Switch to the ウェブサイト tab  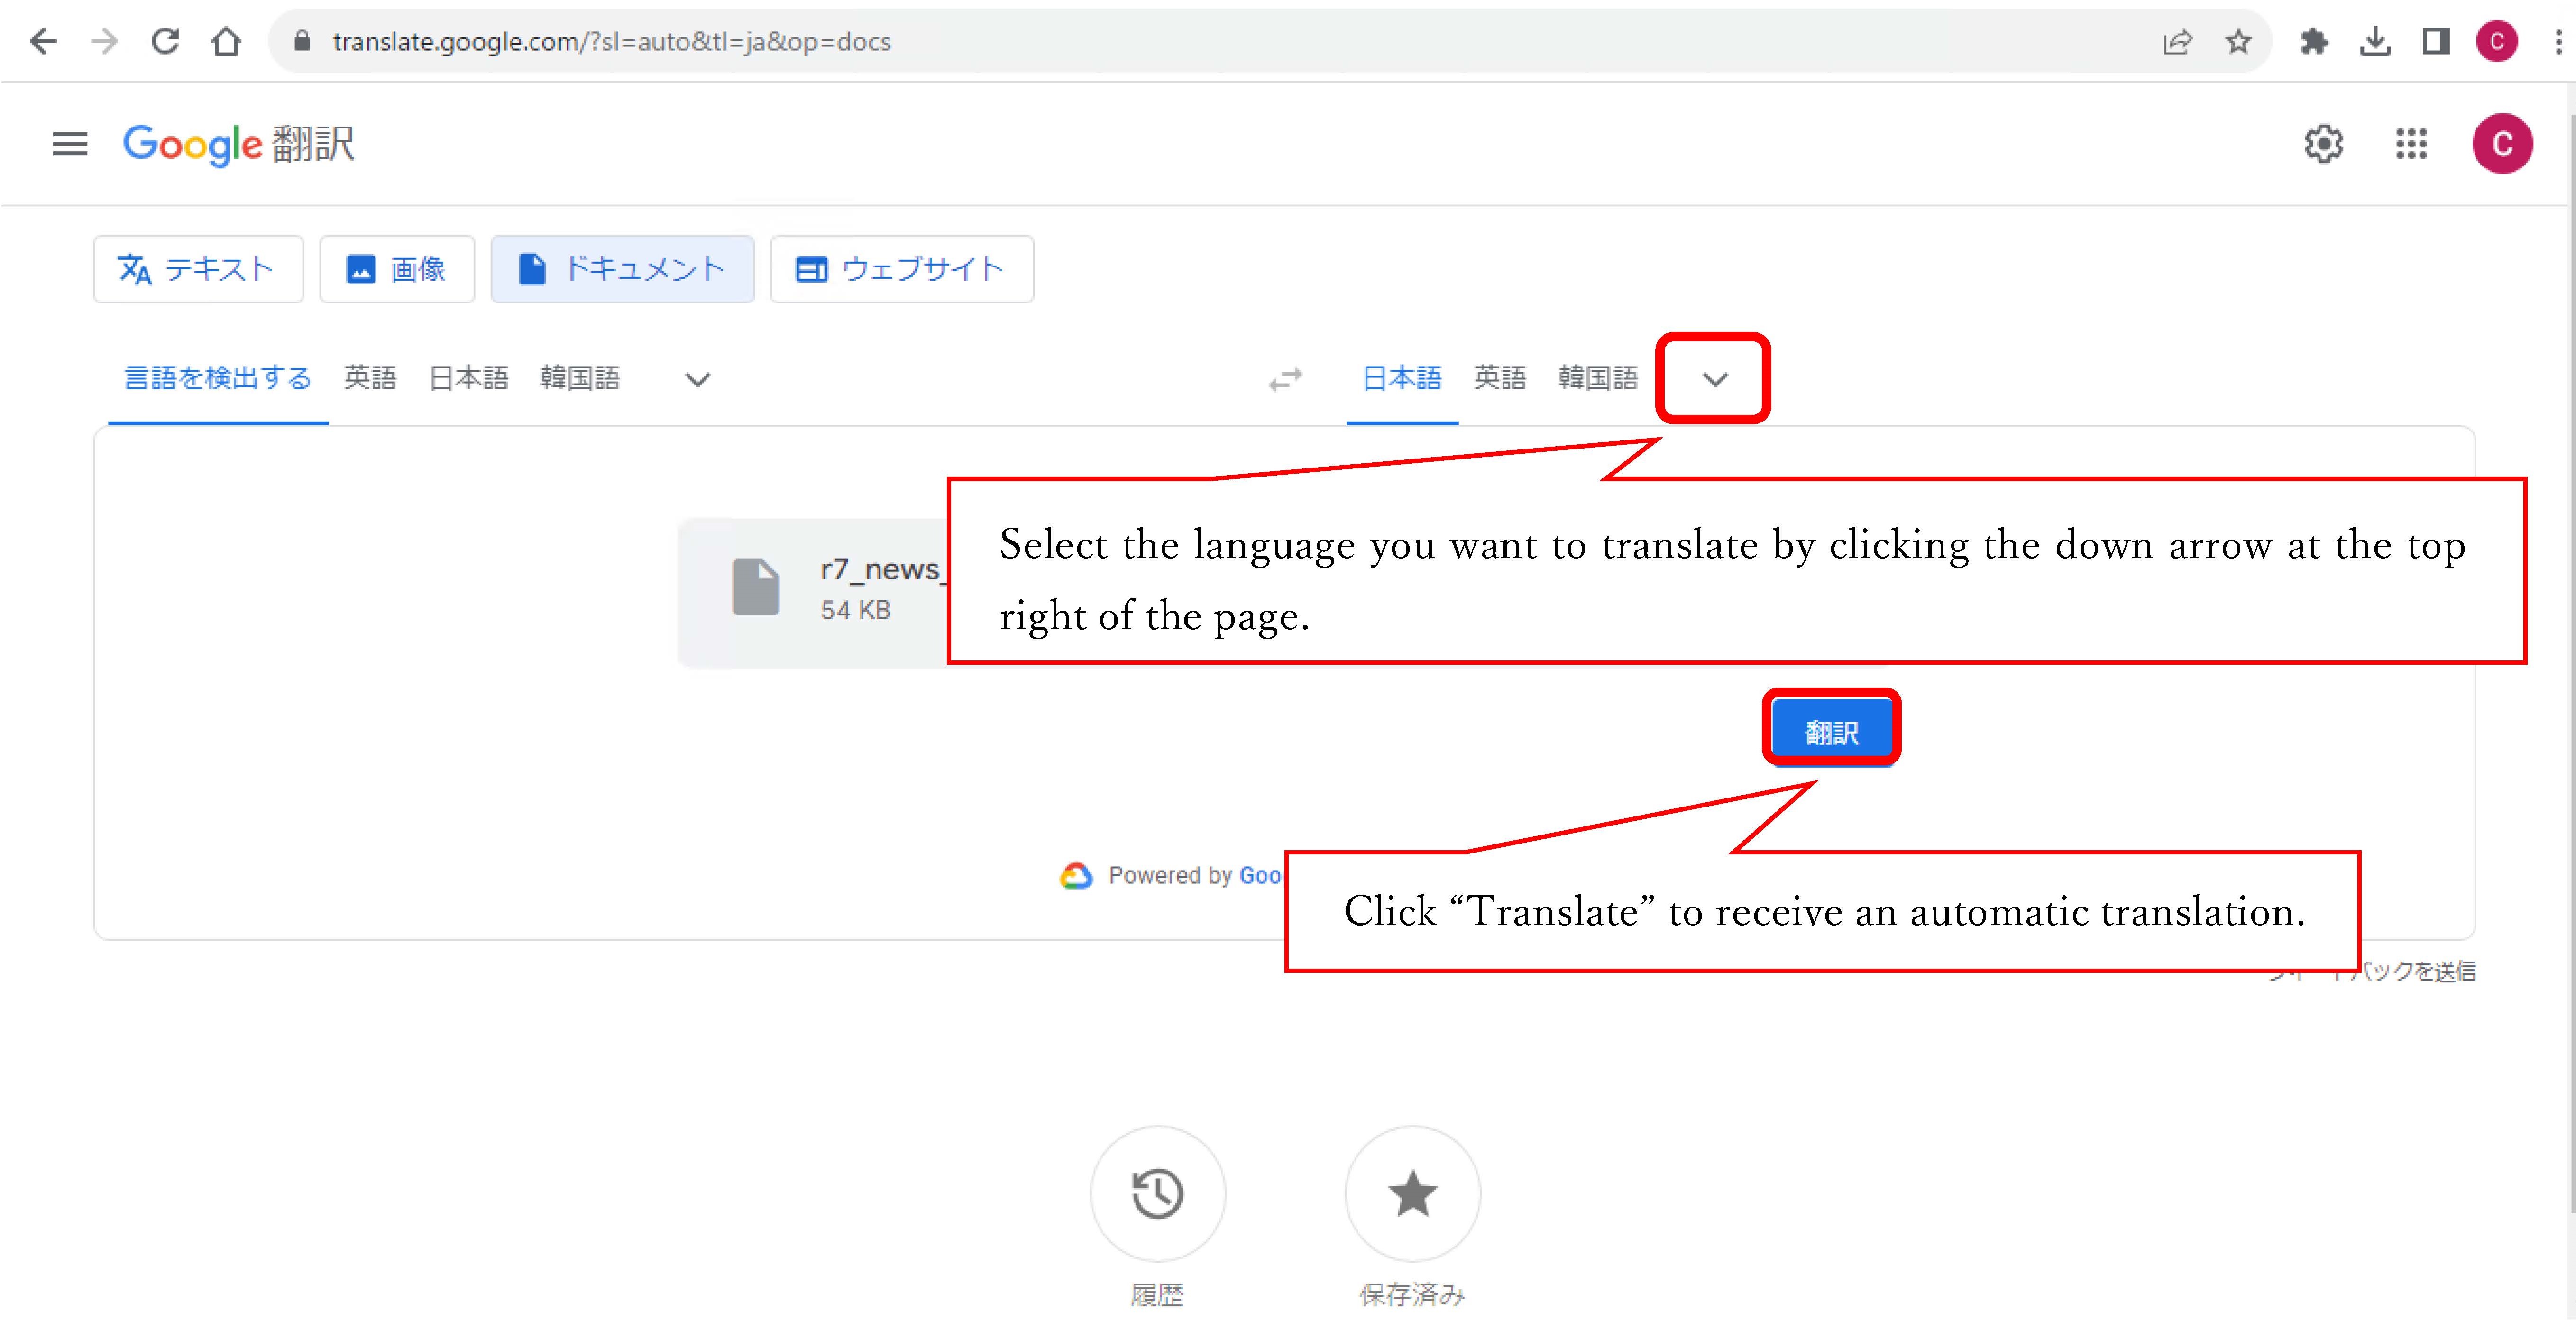point(901,269)
